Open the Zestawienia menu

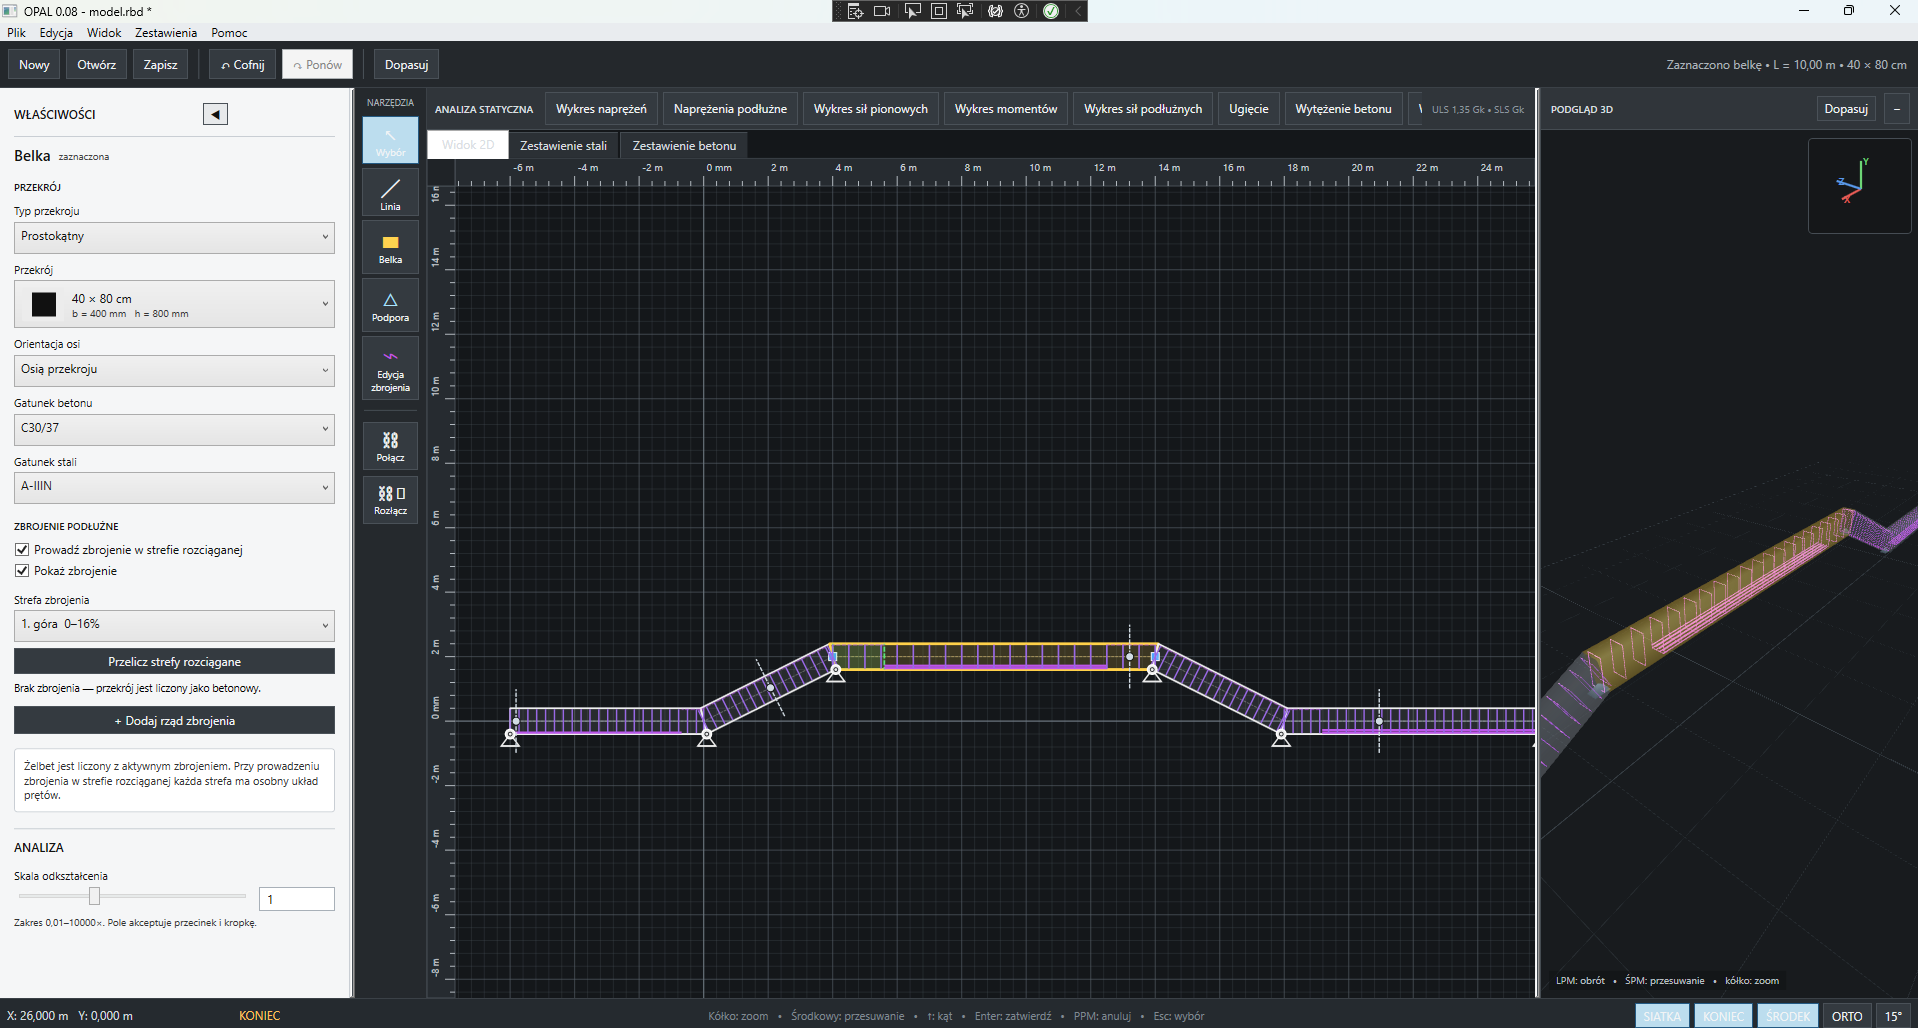coord(166,33)
